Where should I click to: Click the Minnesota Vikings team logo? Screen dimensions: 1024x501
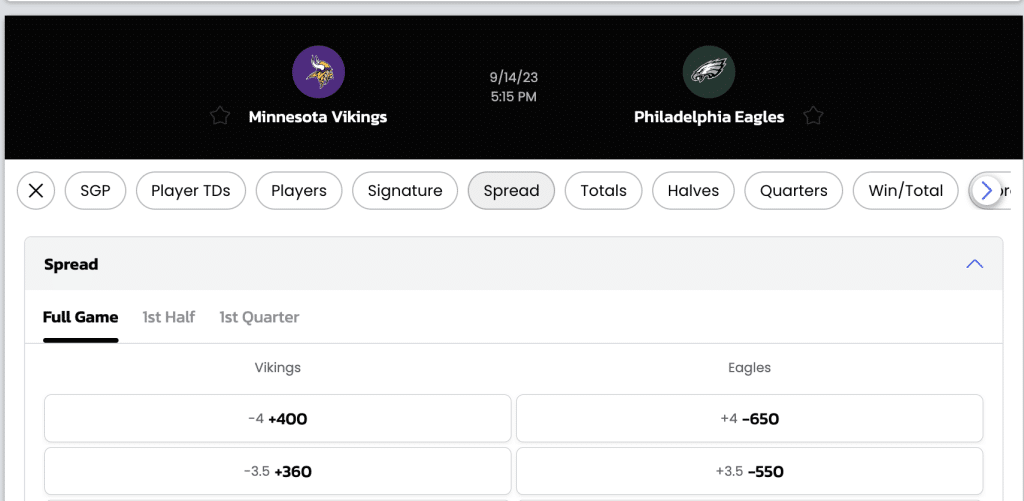(318, 72)
